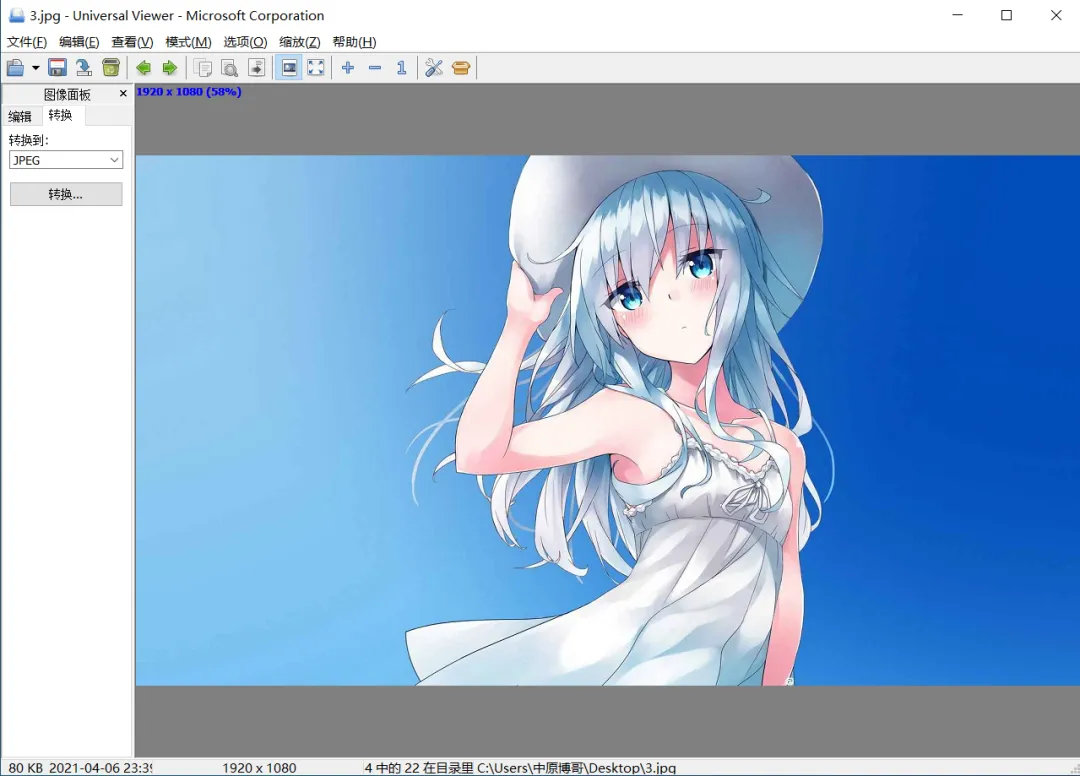Click the 转换到: label
Screen dimensions: 1080x776
pos(28,140)
